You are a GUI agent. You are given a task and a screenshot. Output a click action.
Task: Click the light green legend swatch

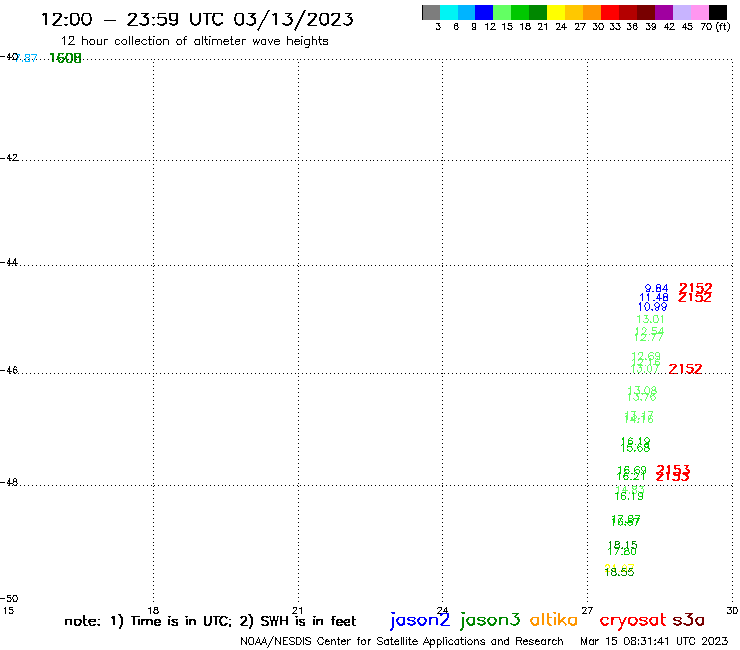tap(502, 13)
